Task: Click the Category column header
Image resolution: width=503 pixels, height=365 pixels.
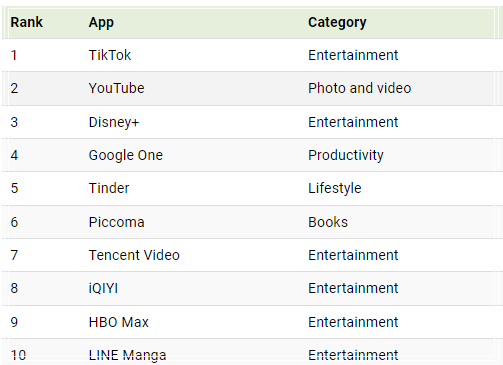Action: 337,23
